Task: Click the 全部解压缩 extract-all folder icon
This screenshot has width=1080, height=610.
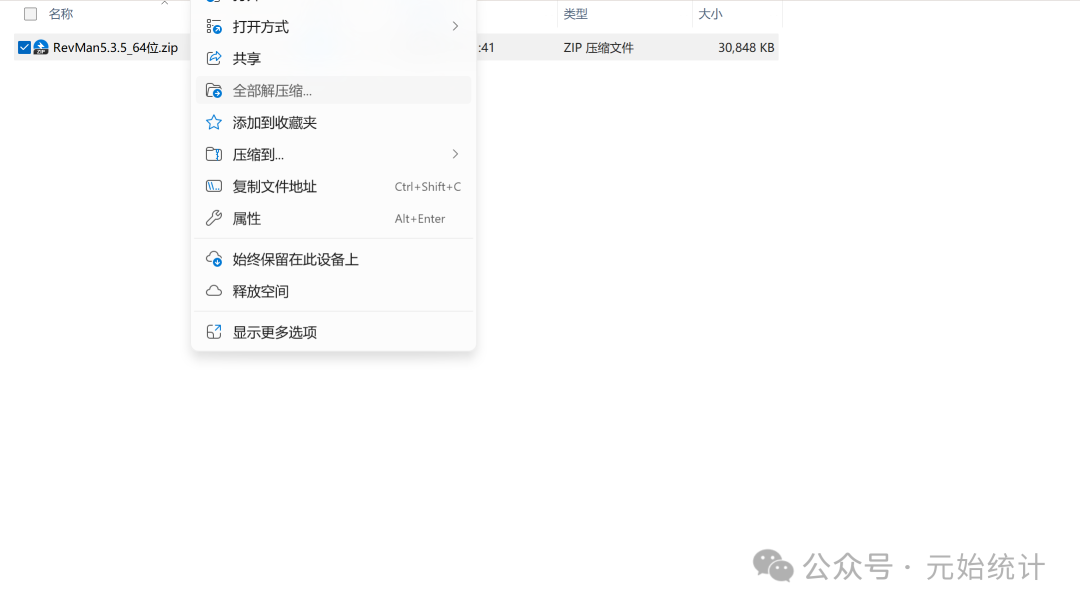Action: pyautogui.click(x=213, y=90)
